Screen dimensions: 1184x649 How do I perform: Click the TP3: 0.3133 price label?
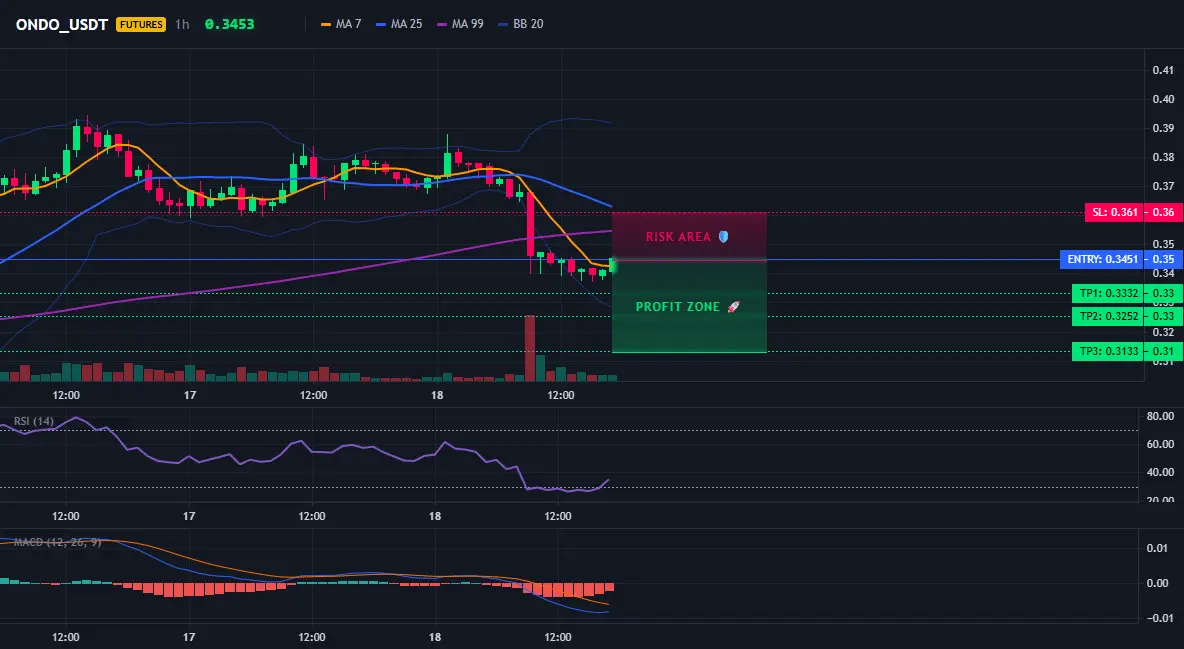tap(1108, 351)
